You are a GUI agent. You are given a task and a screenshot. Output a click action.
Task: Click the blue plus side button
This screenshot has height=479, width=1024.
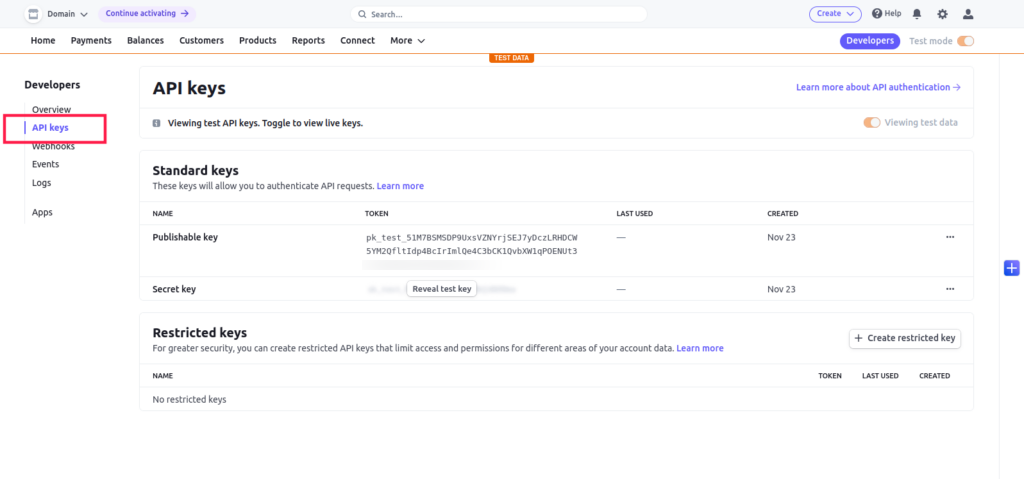coord(1011,267)
